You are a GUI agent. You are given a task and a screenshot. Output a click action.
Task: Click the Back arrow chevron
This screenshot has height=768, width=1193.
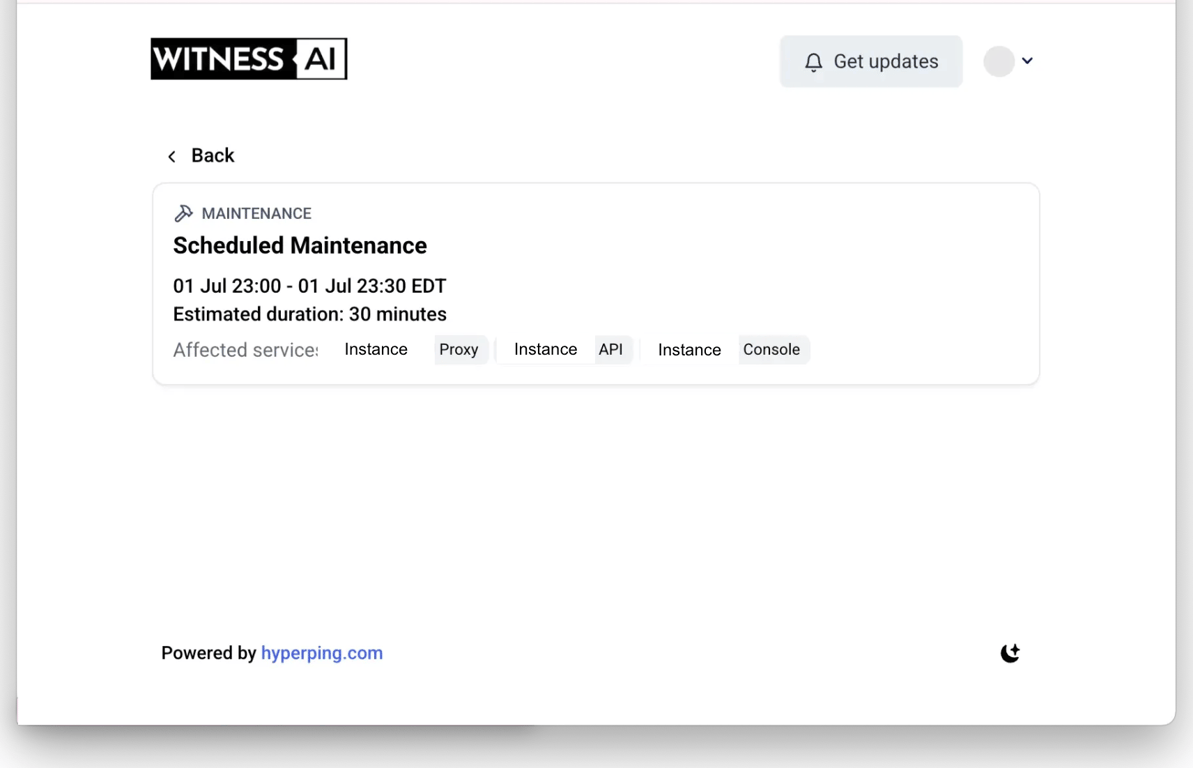point(172,156)
